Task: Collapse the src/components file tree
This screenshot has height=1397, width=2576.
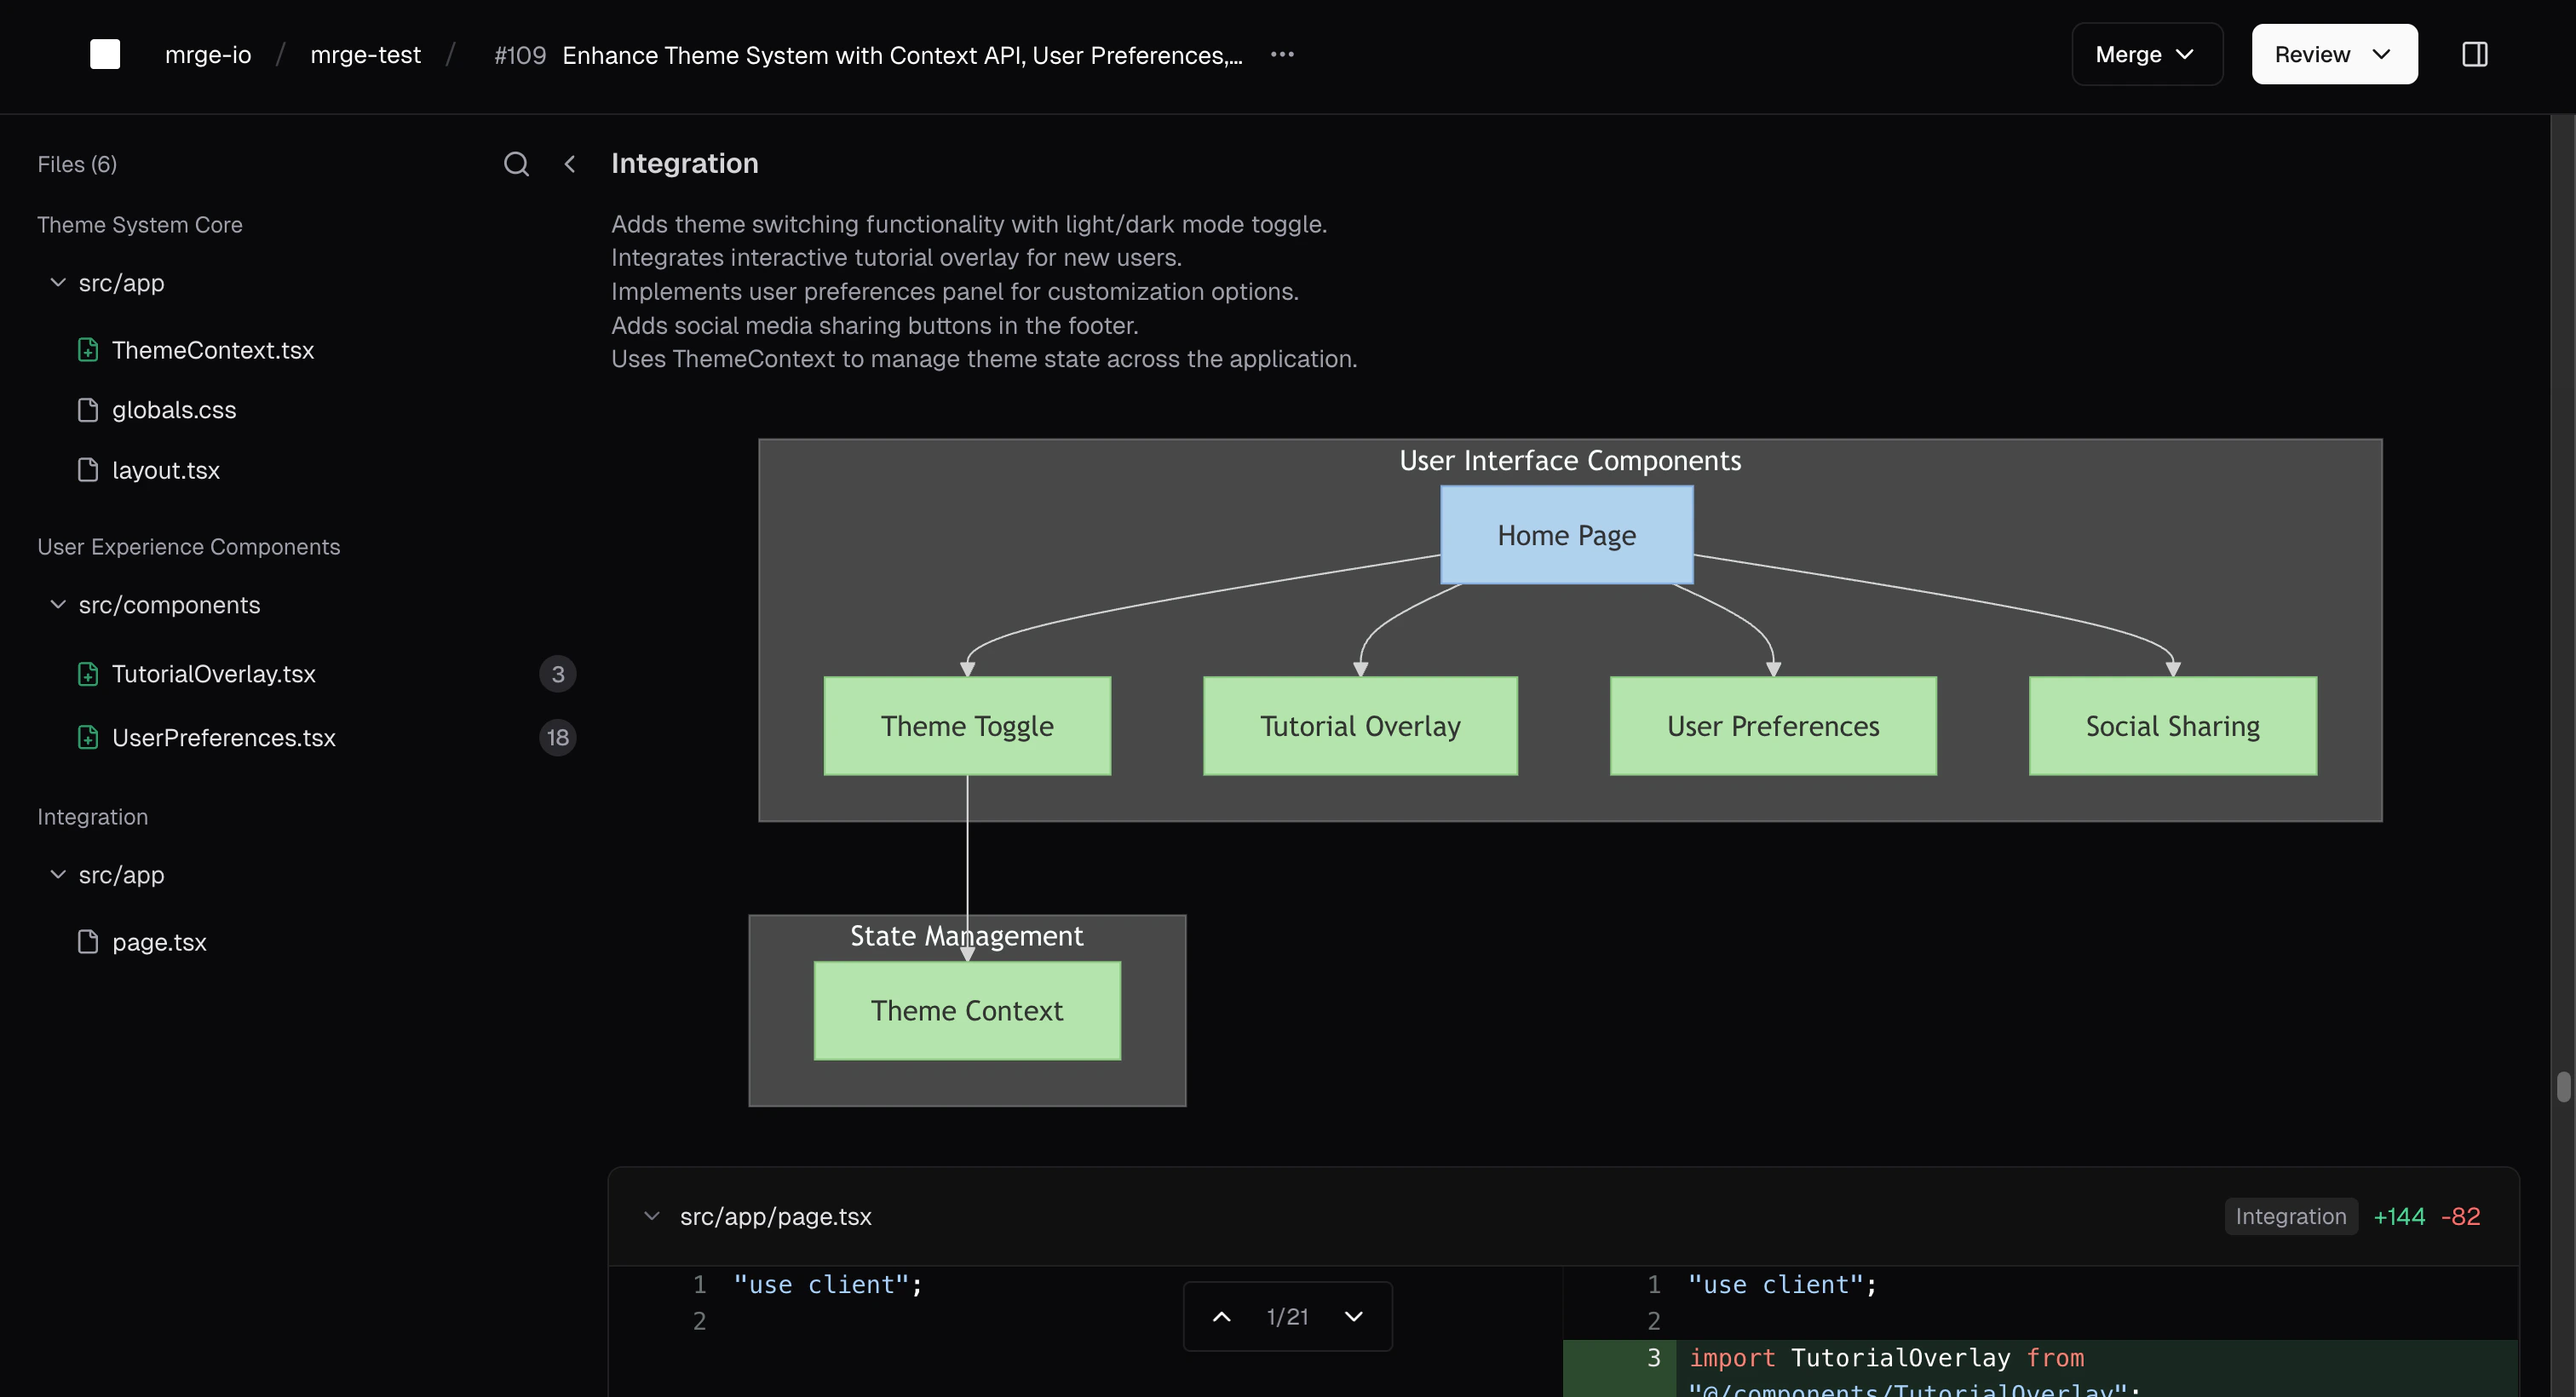Action: coord(57,604)
